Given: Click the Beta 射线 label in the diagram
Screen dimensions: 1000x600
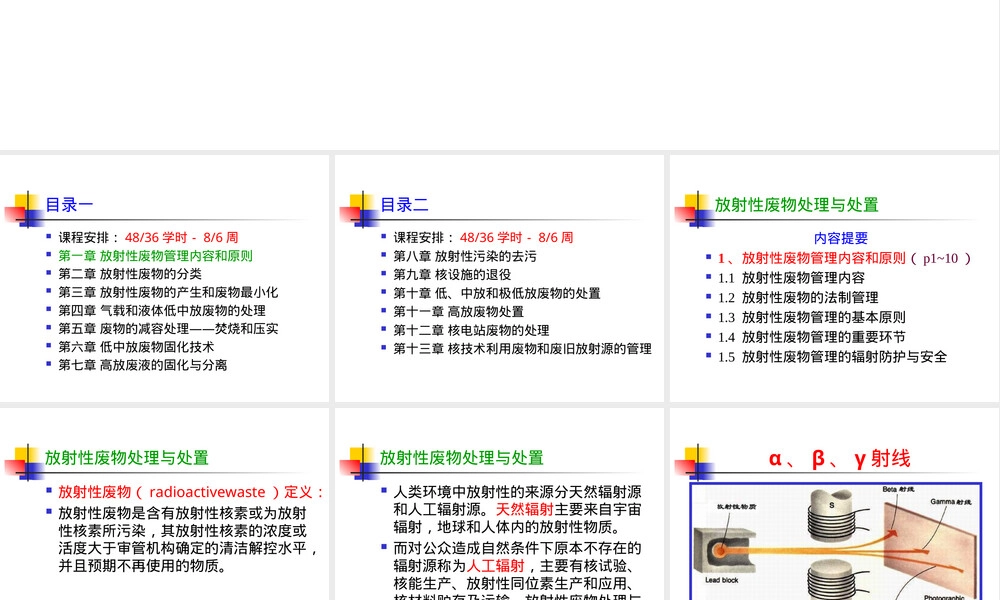Looking at the screenshot, I should click(x=898, y=489).
